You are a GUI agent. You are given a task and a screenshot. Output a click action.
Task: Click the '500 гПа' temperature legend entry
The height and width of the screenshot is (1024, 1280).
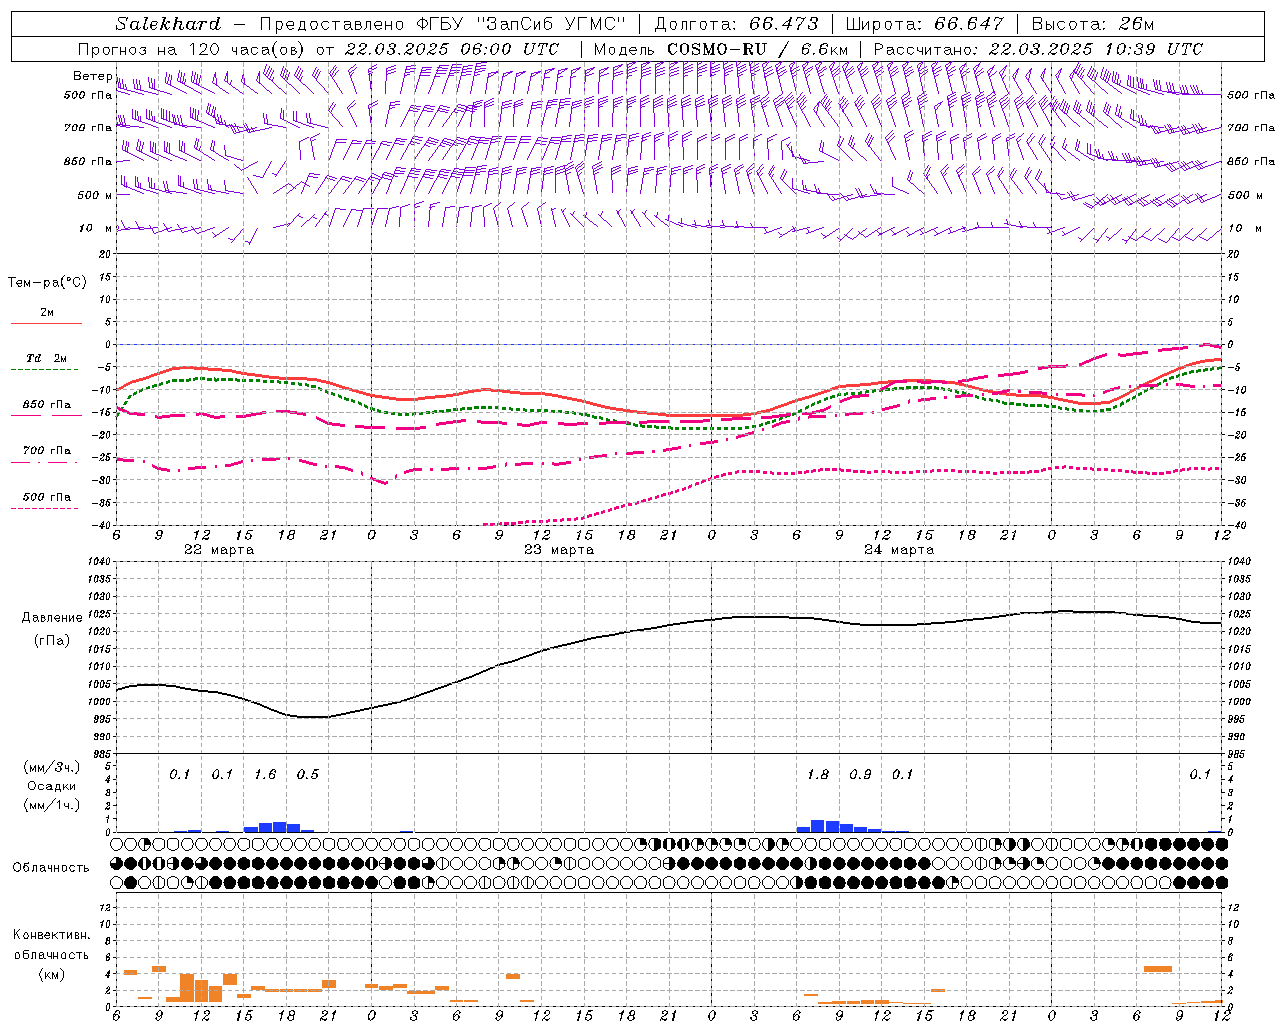click(47, 497)
